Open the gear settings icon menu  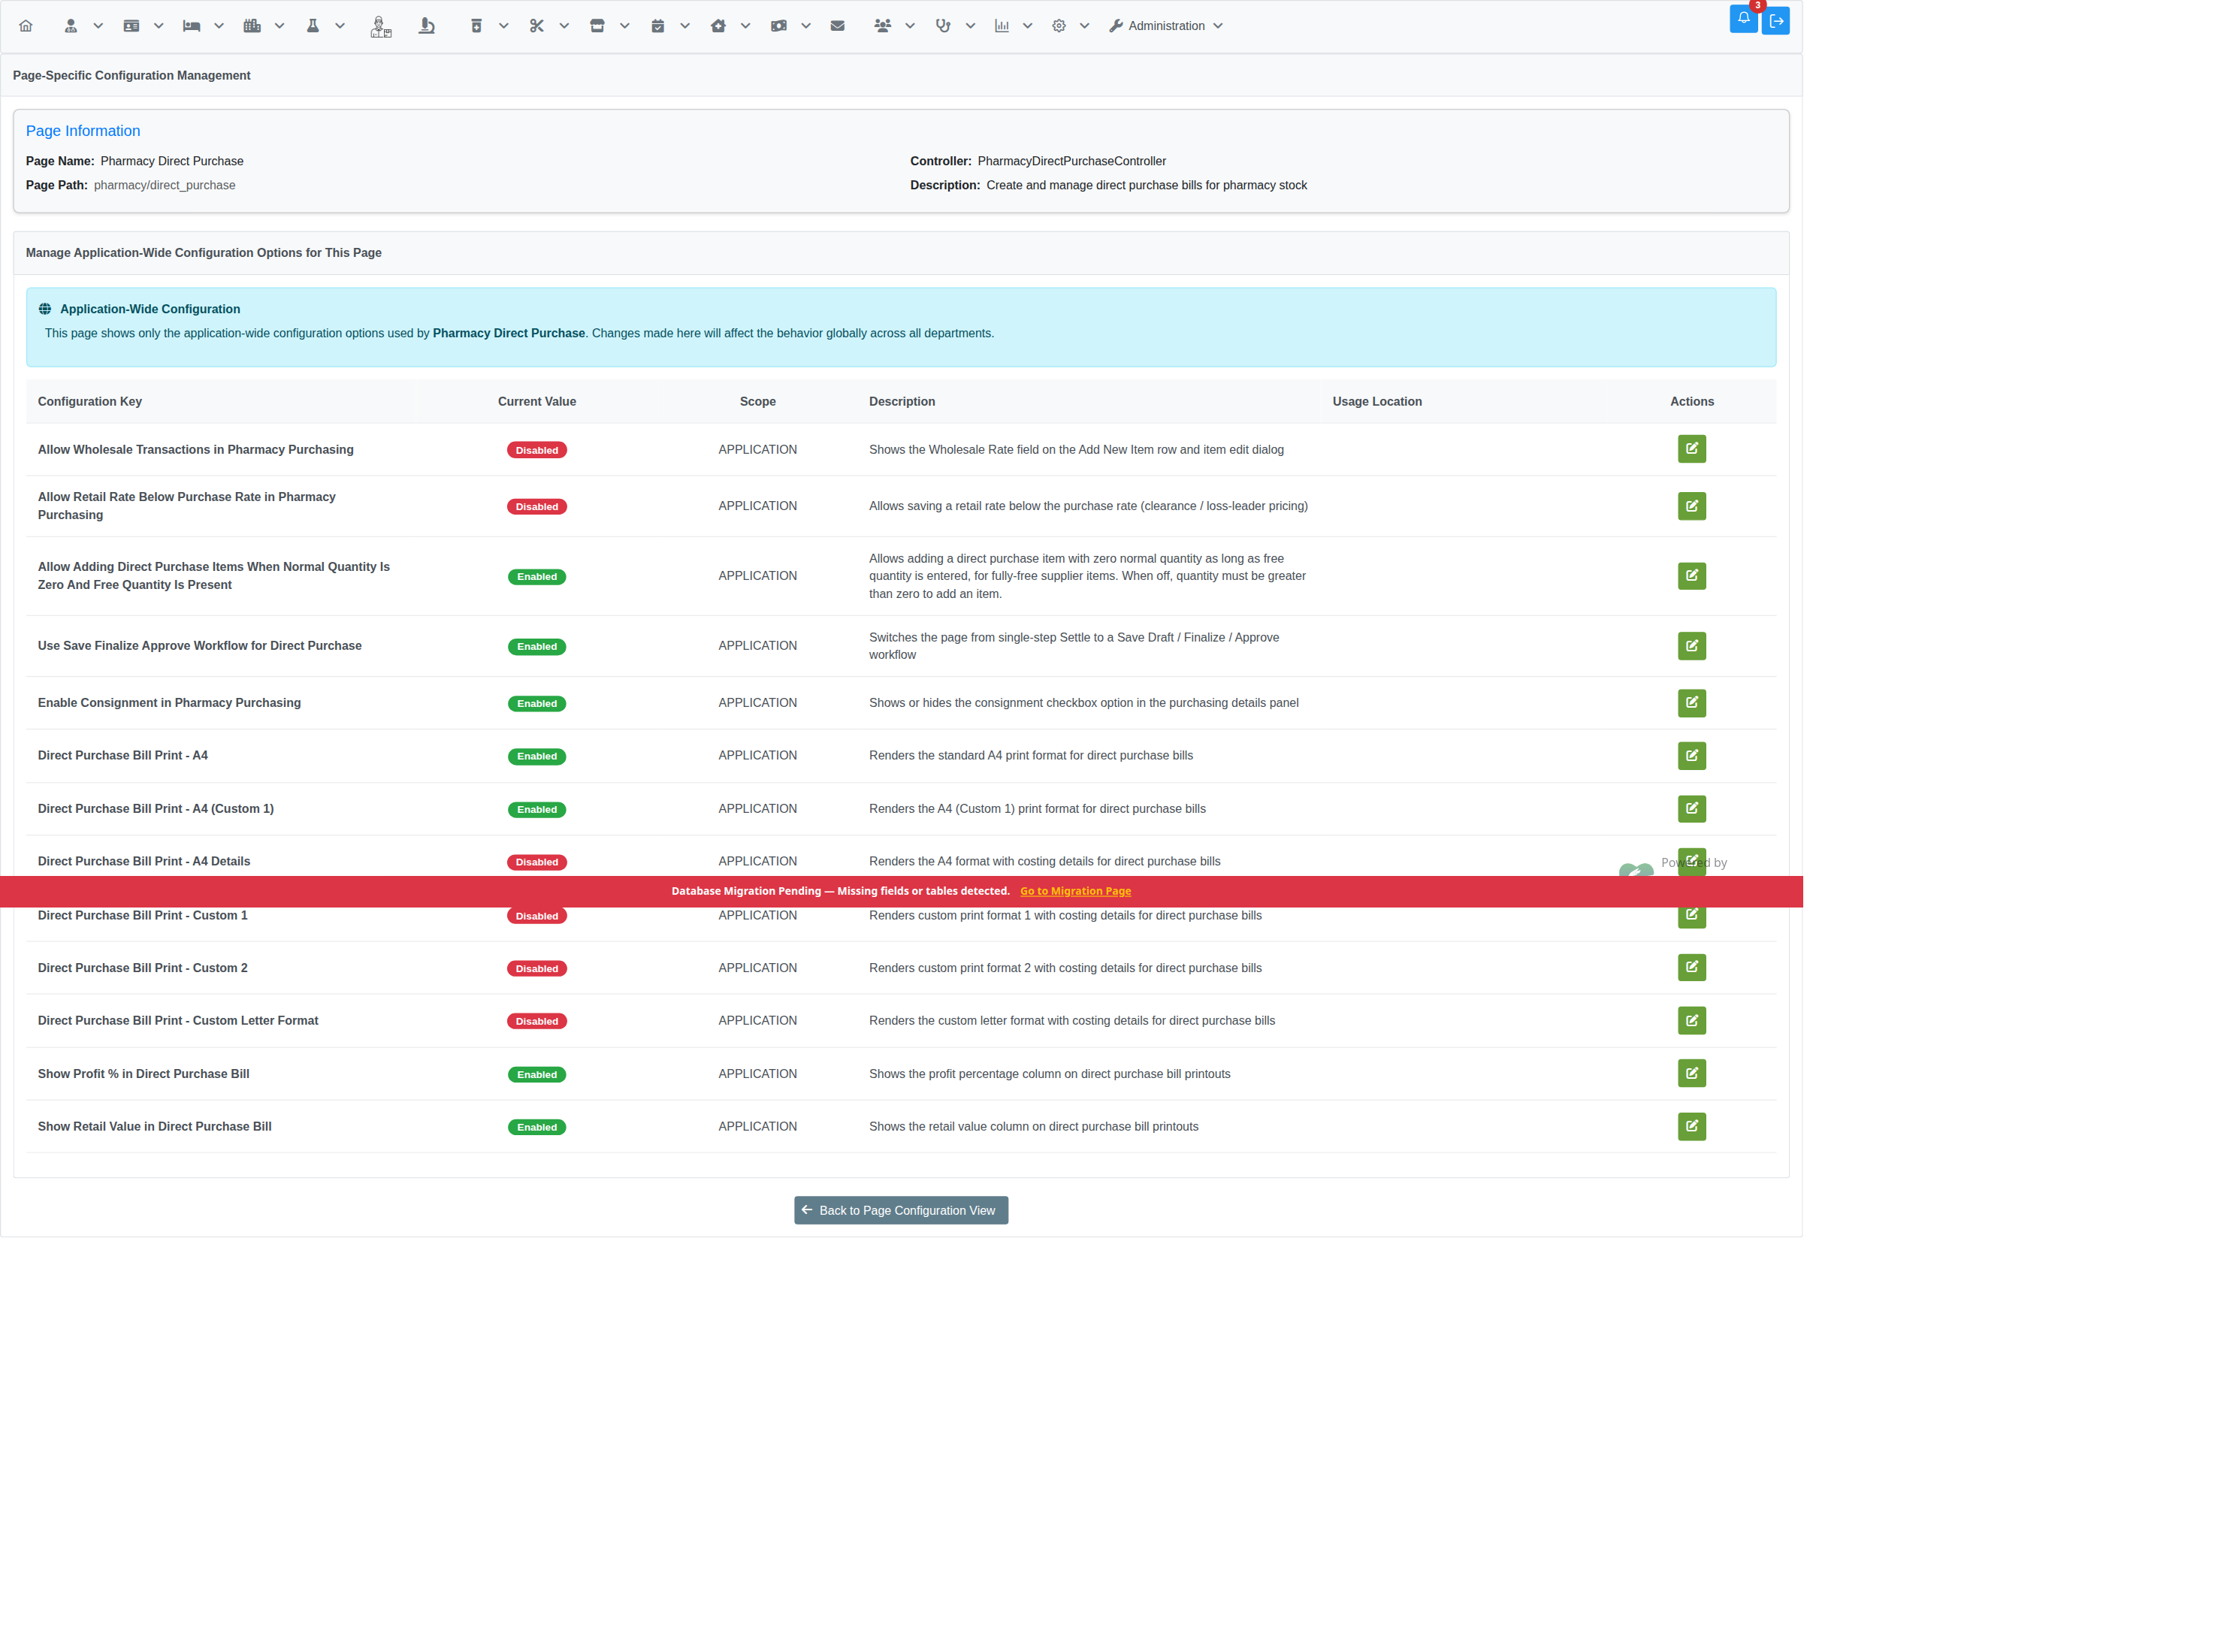click(x=1059, y=26)
